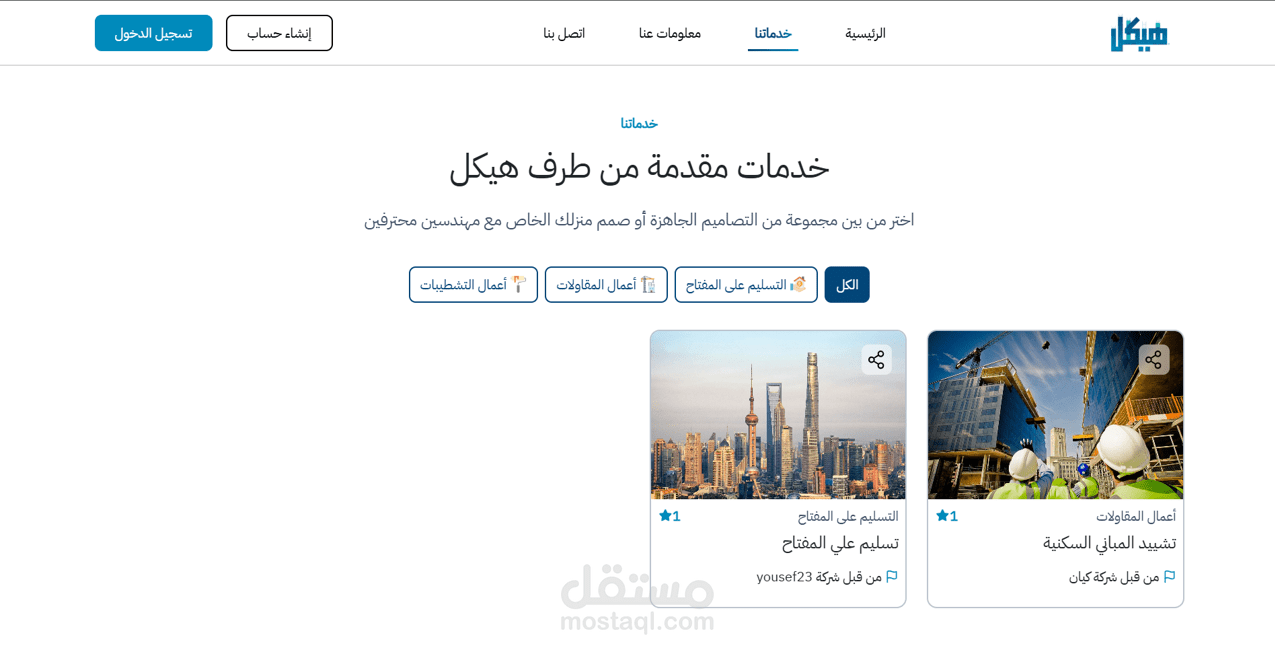Click flag icon beside شركة كيان
Image resolution: width=1275 pixels, height=648 pixels.
(1169, 576)
